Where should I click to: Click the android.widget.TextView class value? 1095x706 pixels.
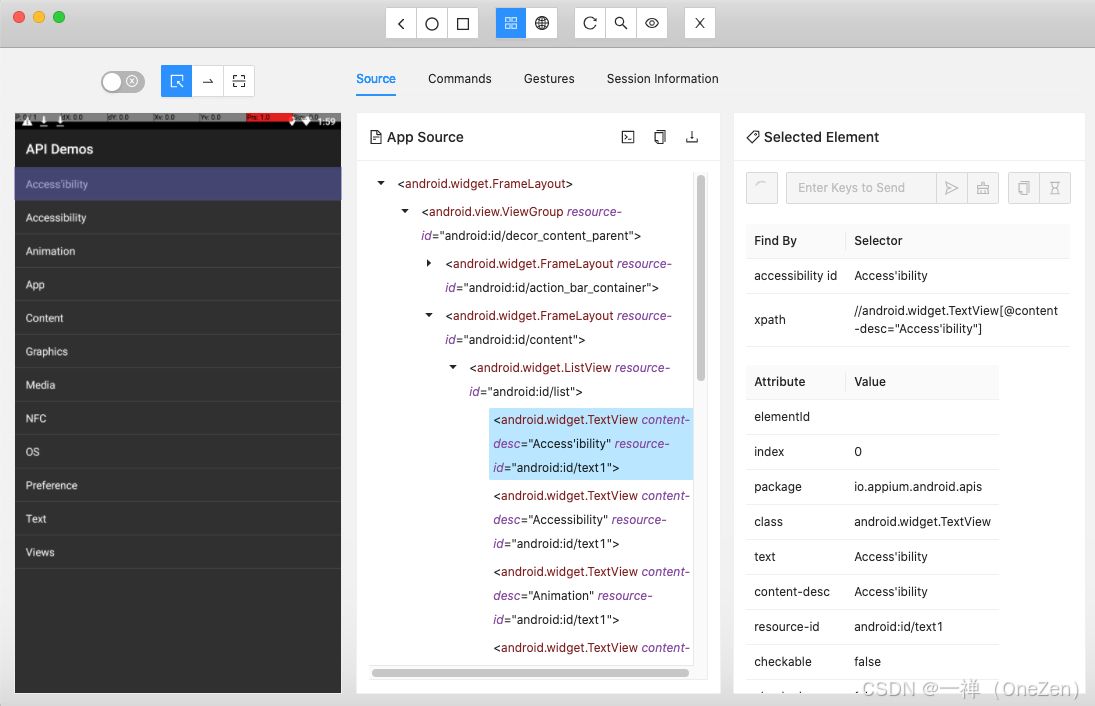click(922, 522)
